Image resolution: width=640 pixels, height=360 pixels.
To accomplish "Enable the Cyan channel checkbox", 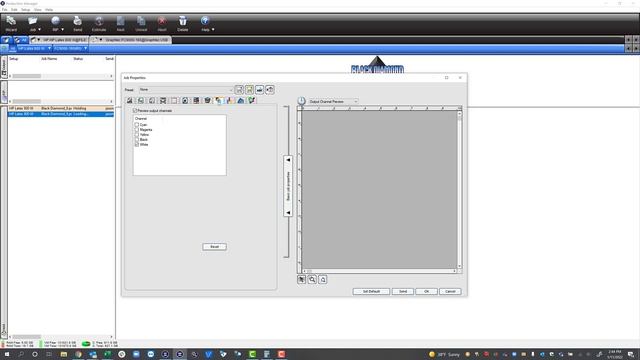I will click(x=137, y=124).
